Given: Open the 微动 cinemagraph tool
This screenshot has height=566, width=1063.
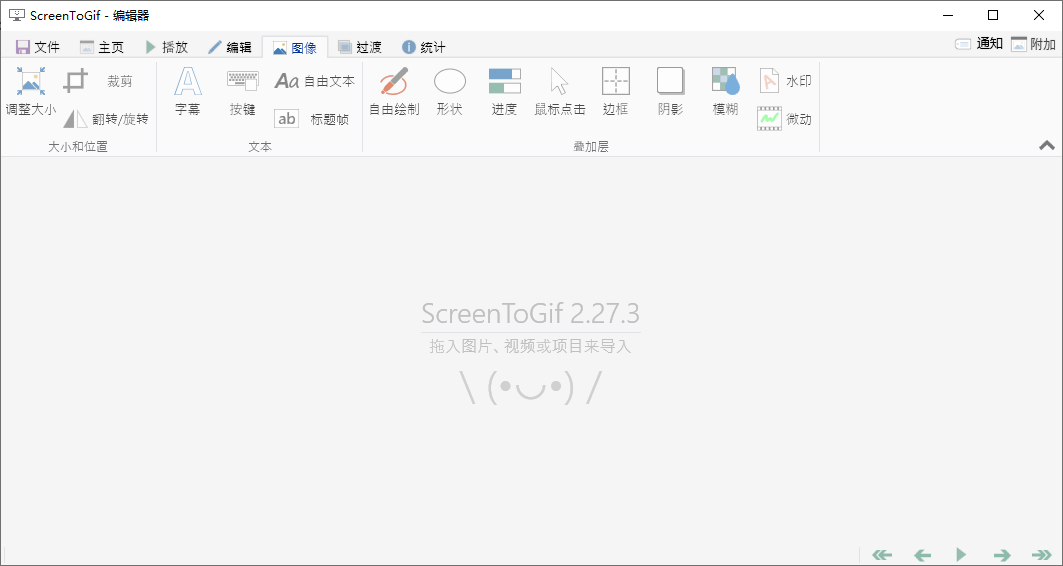Looking at the screenshot, I should click(785, 119).
